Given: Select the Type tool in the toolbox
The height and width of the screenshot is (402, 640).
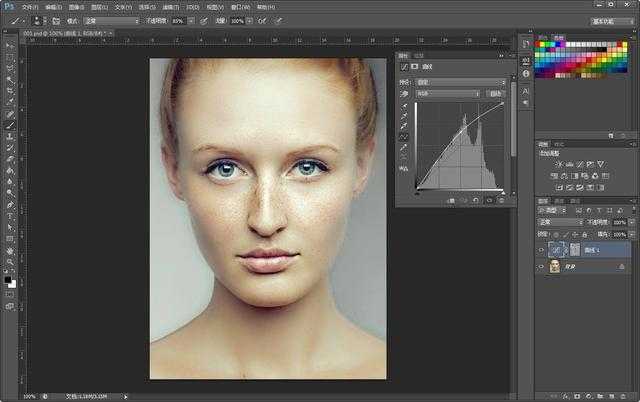Looking at the screenshot, I should [x=10, y=215].
